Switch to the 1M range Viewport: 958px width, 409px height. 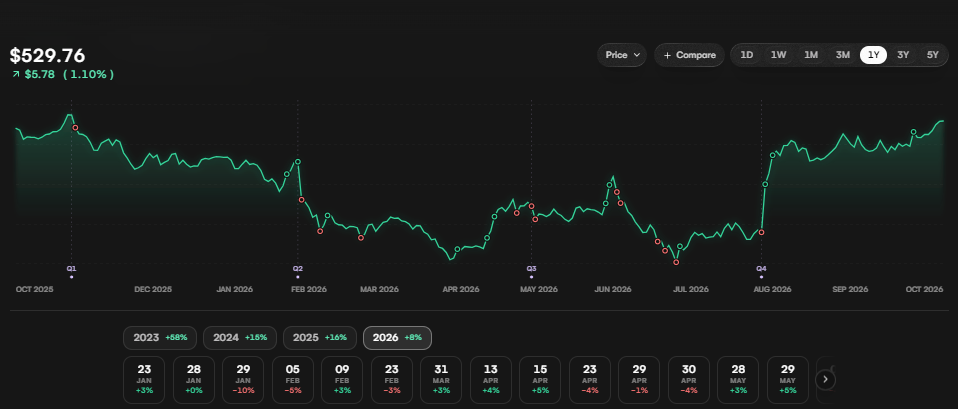pyautogui.click(x=811, y=55)
